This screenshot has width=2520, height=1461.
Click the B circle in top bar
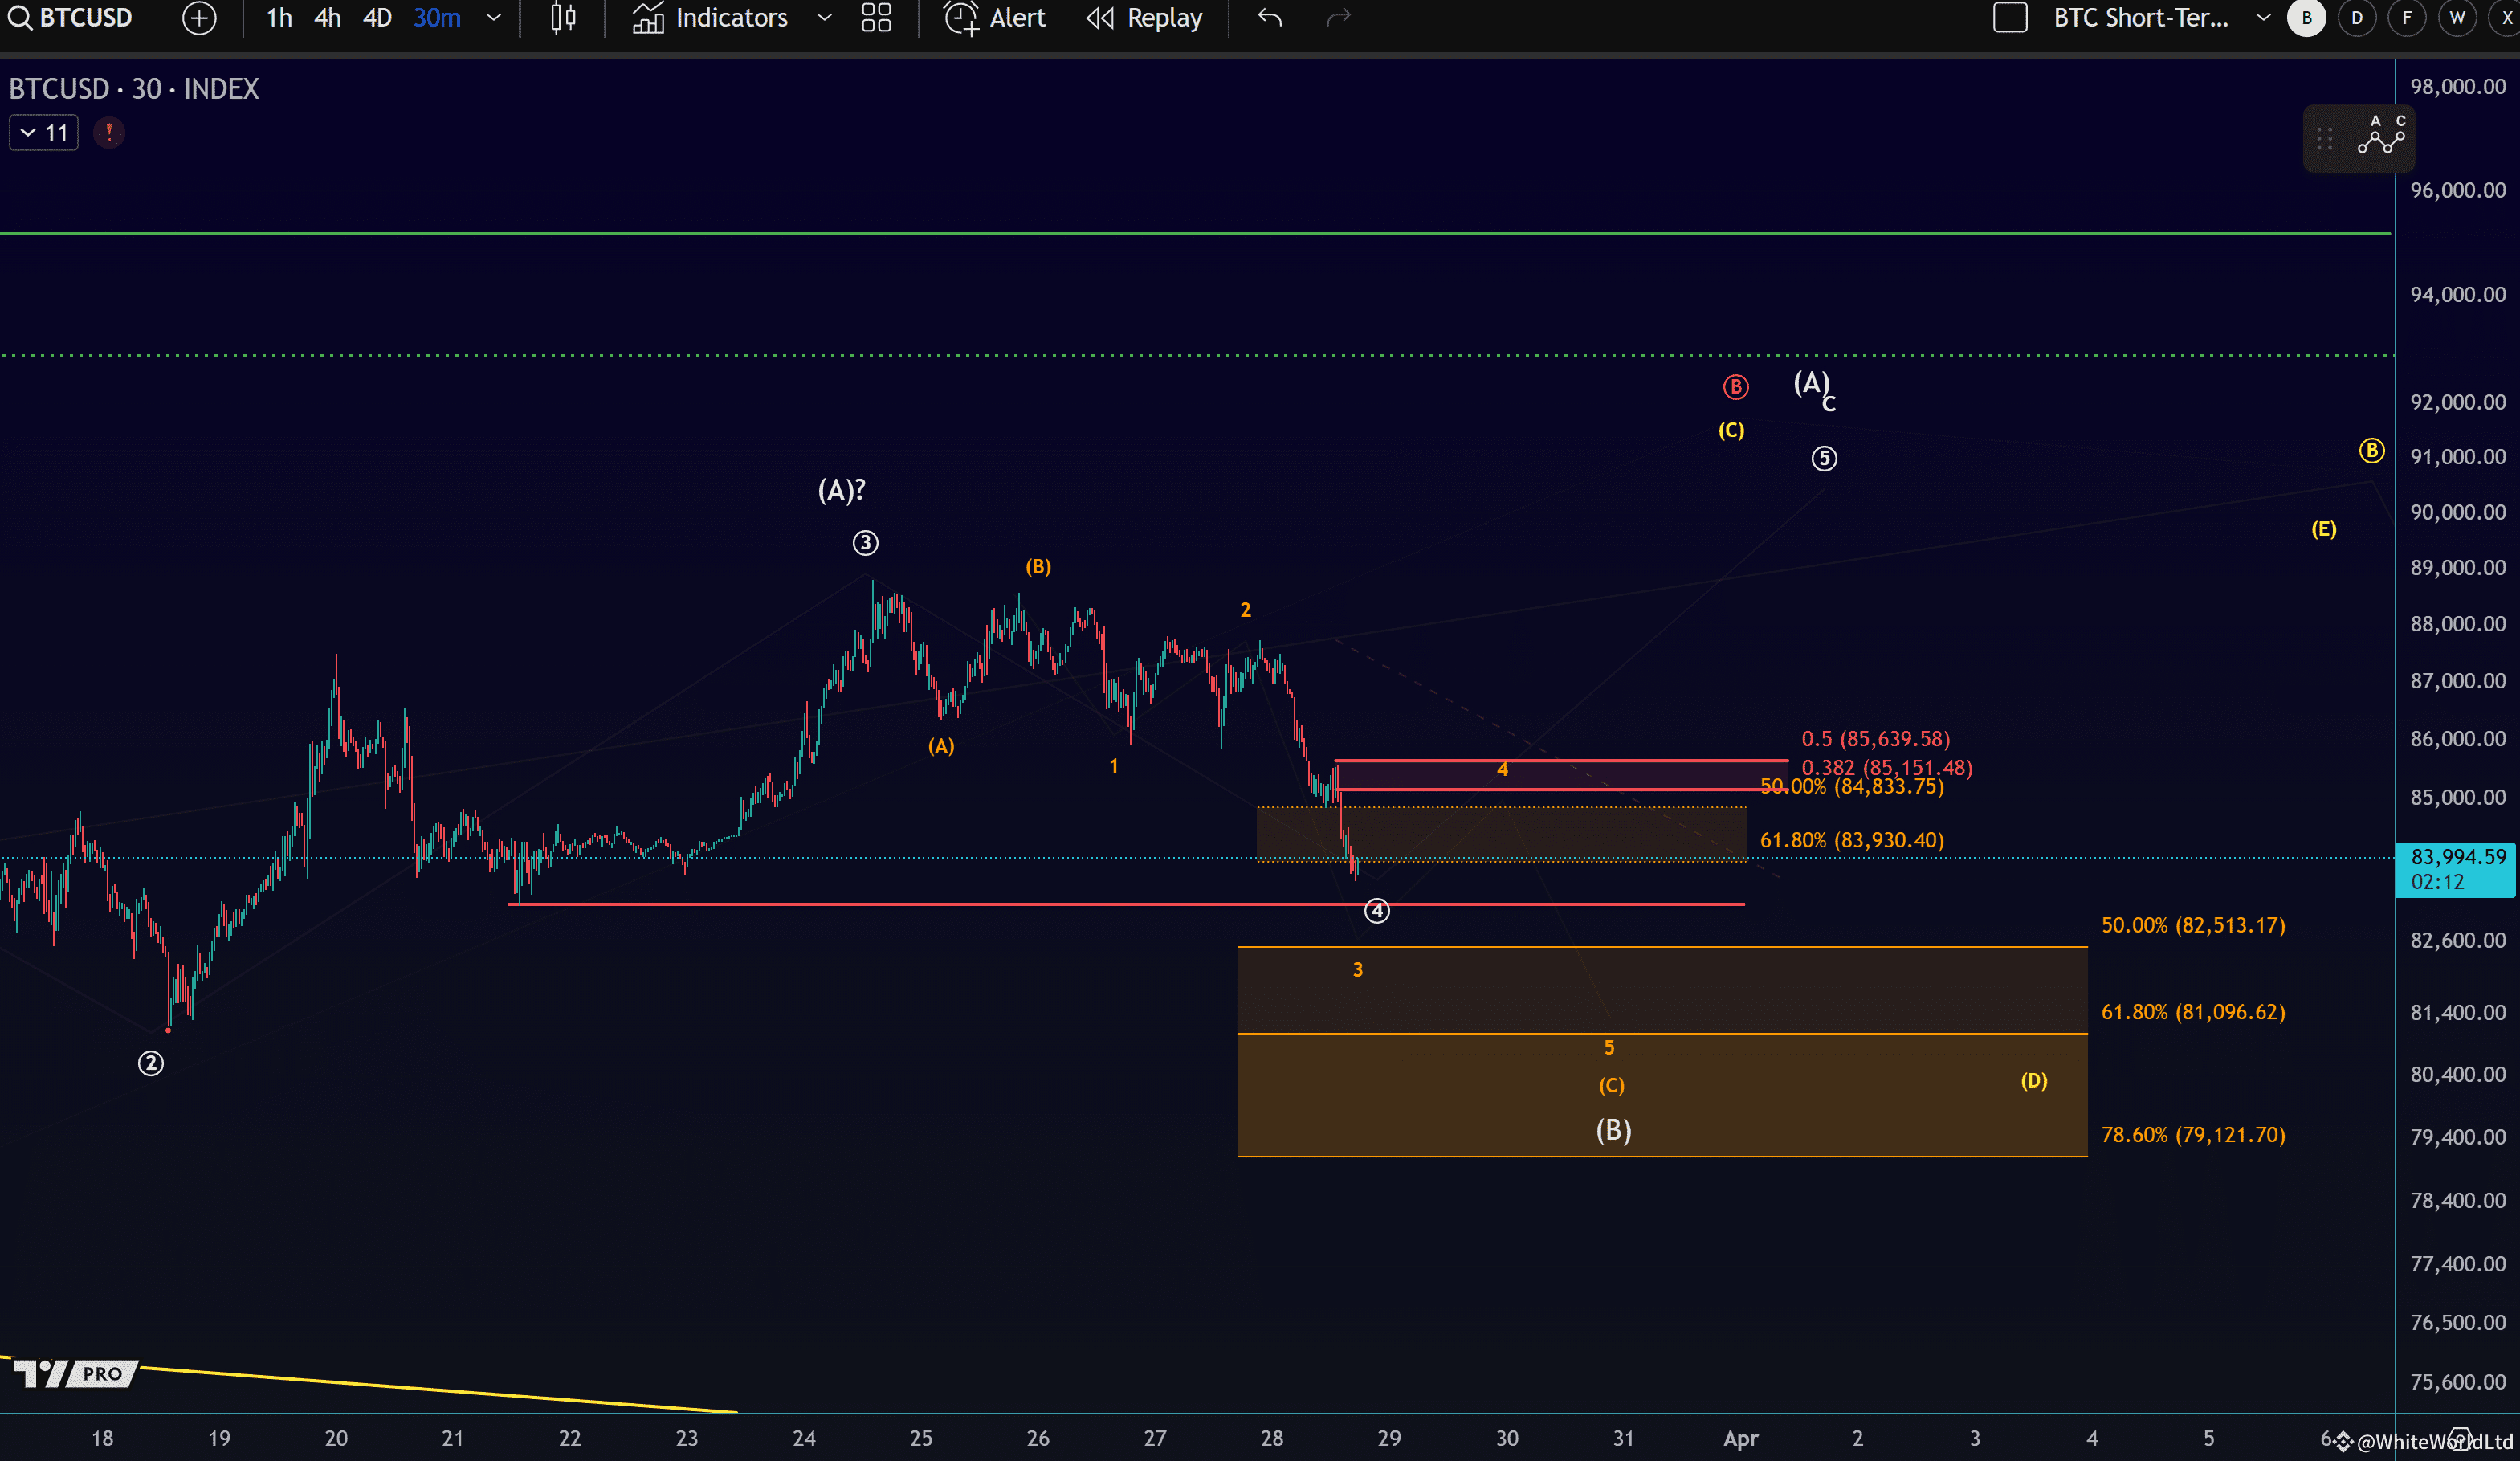pyautogui.click(x=2307, y=18)
